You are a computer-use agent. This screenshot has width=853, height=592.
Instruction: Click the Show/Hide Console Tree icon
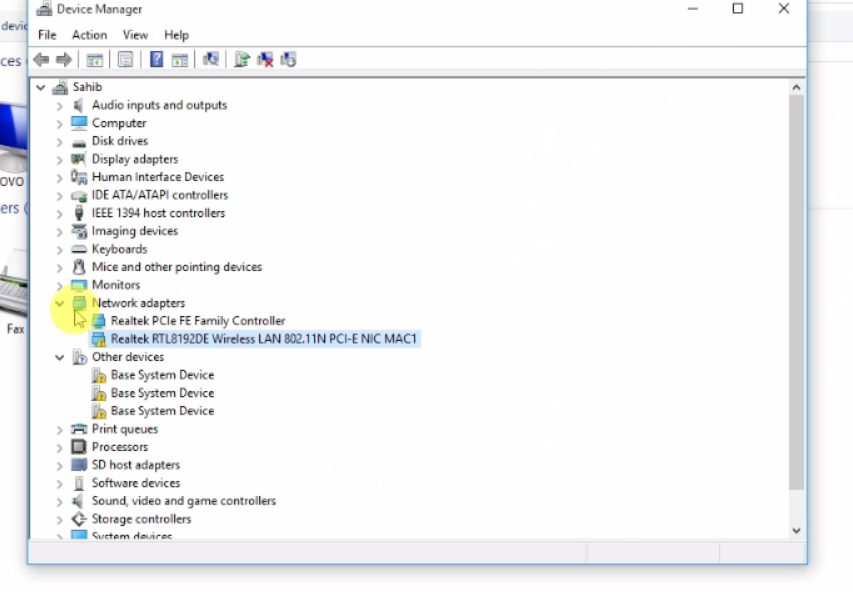[94, 59]
